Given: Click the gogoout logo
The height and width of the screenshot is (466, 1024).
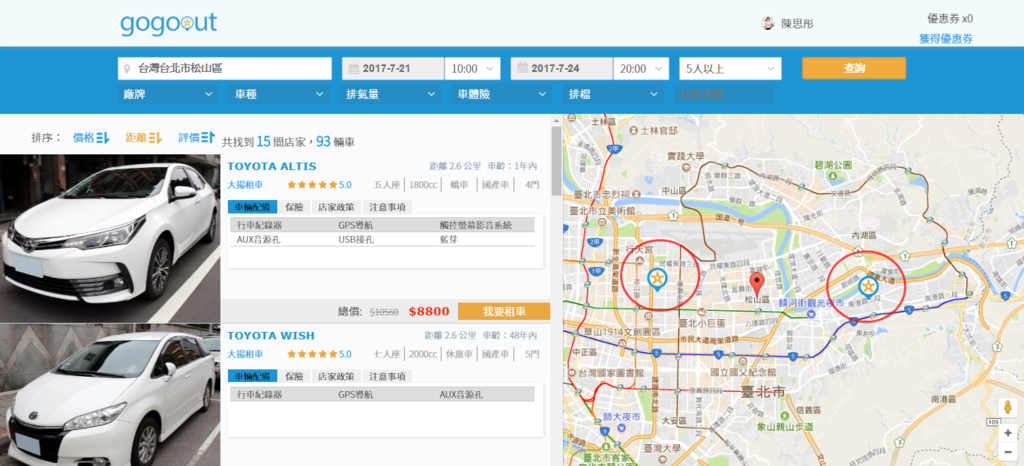Looking at the screenshot, I should (x=168, y=23).
